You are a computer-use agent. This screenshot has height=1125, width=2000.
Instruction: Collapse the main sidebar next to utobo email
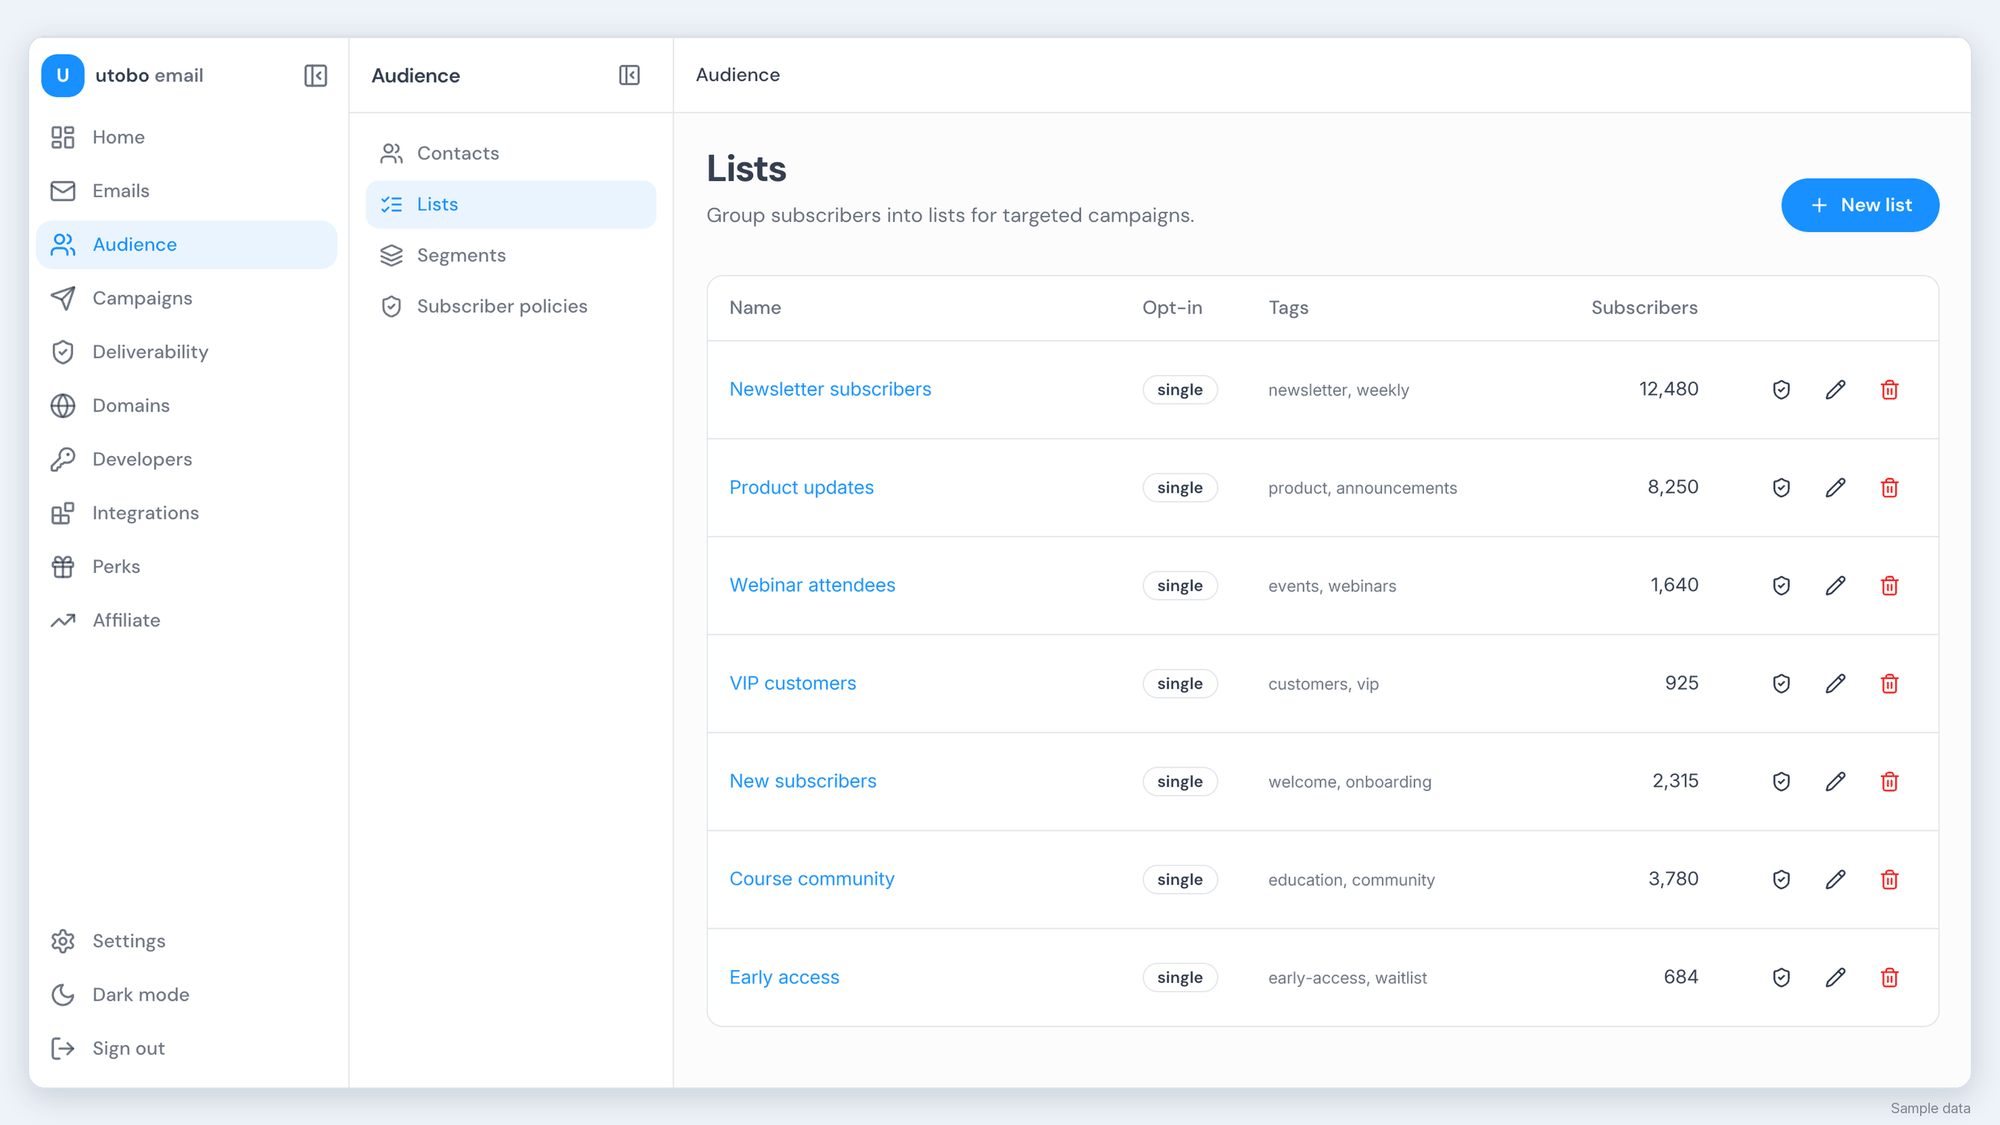(x=316, y=76)
